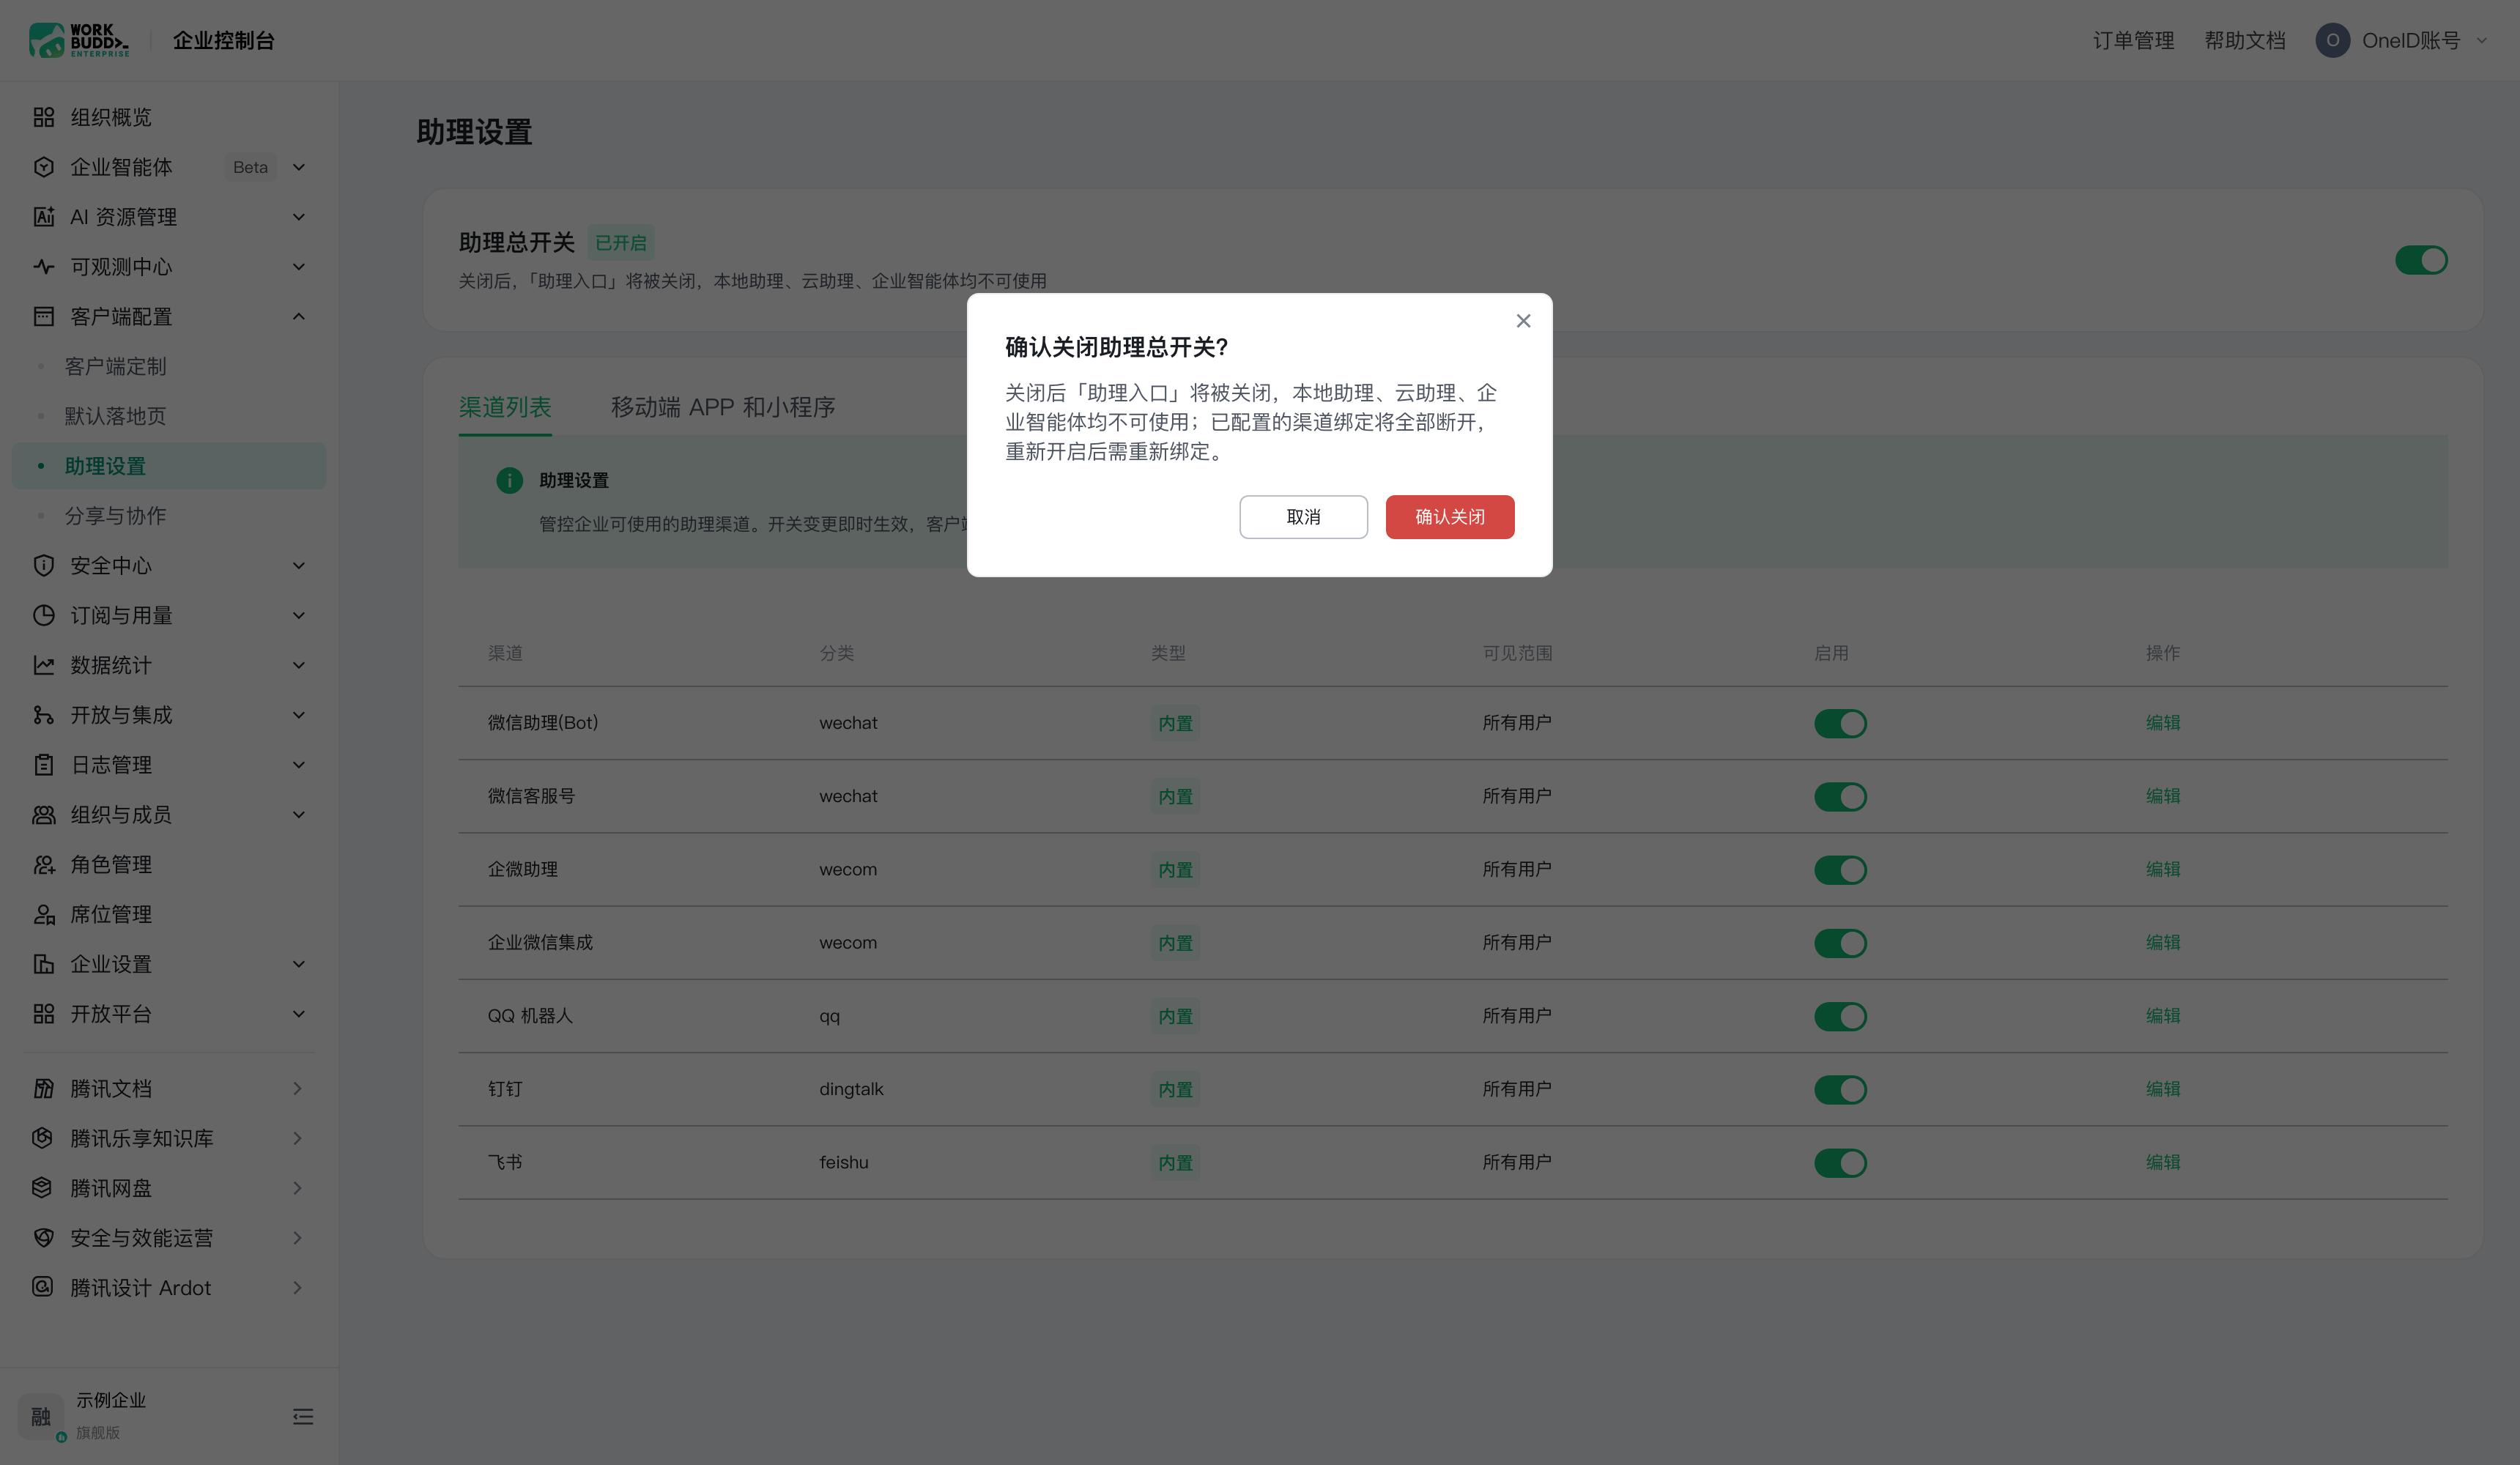
Task: Open 组织概览 via its grid icon
Action: click(44, 117)
